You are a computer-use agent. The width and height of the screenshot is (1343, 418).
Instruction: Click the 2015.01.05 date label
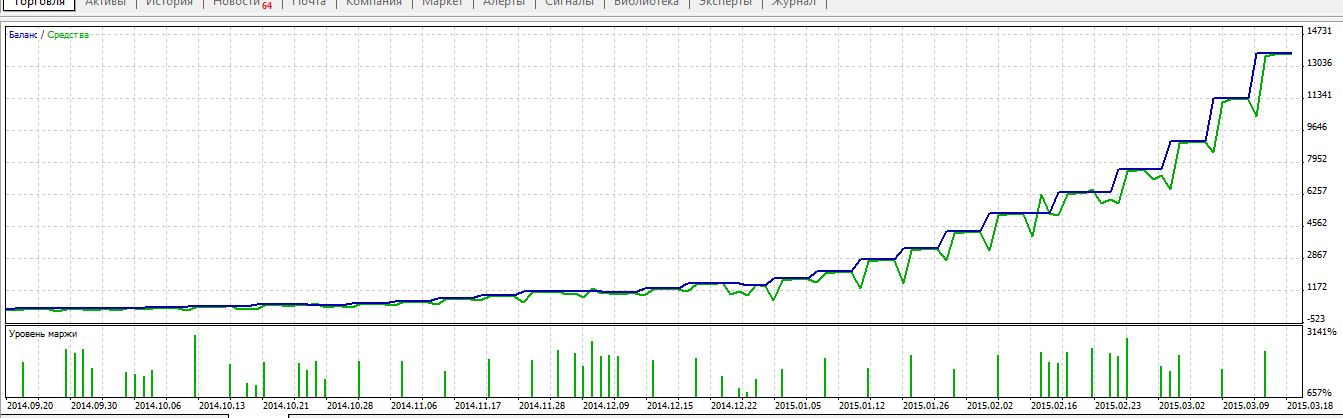[x=797, y=406]
